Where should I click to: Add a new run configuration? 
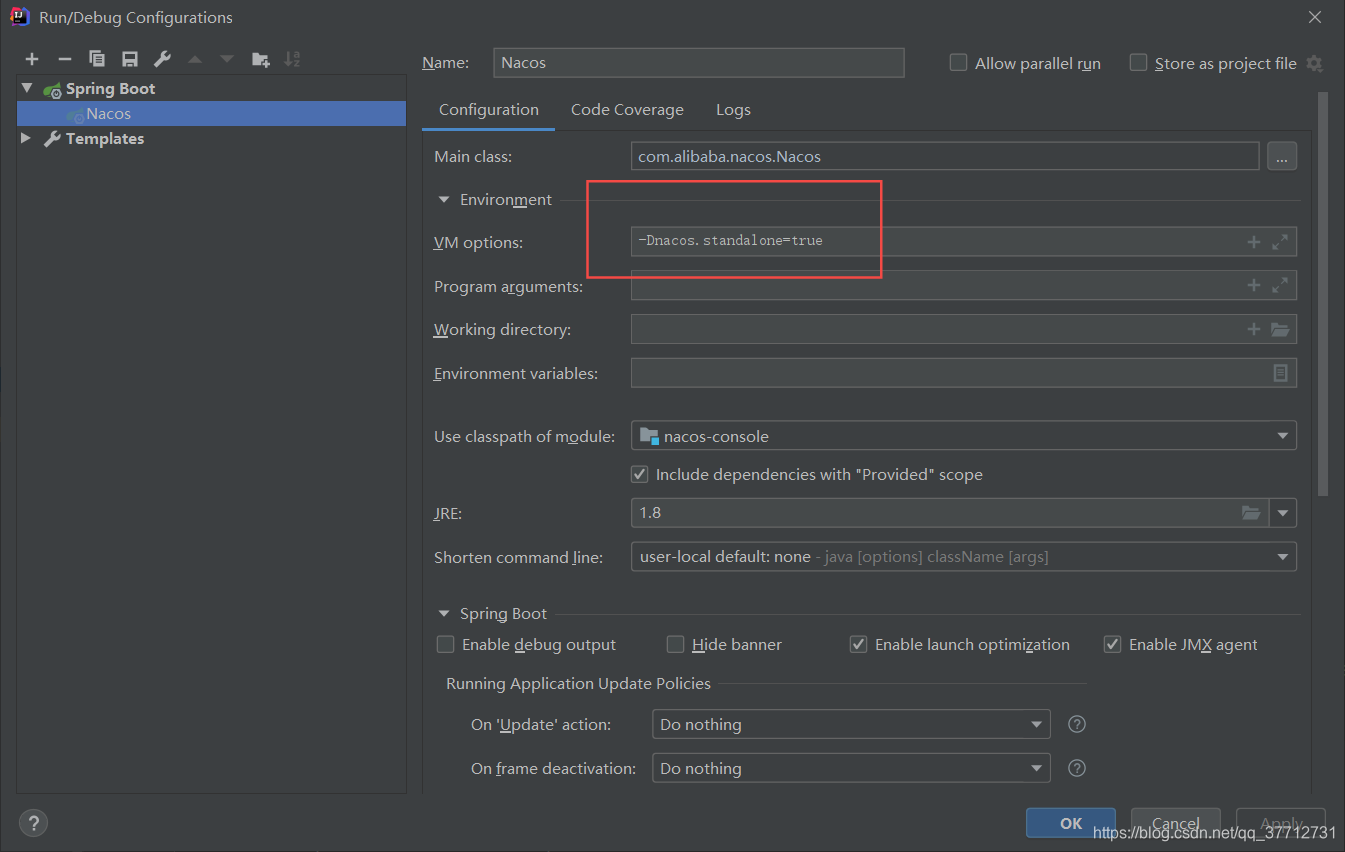tap(32, 60)
